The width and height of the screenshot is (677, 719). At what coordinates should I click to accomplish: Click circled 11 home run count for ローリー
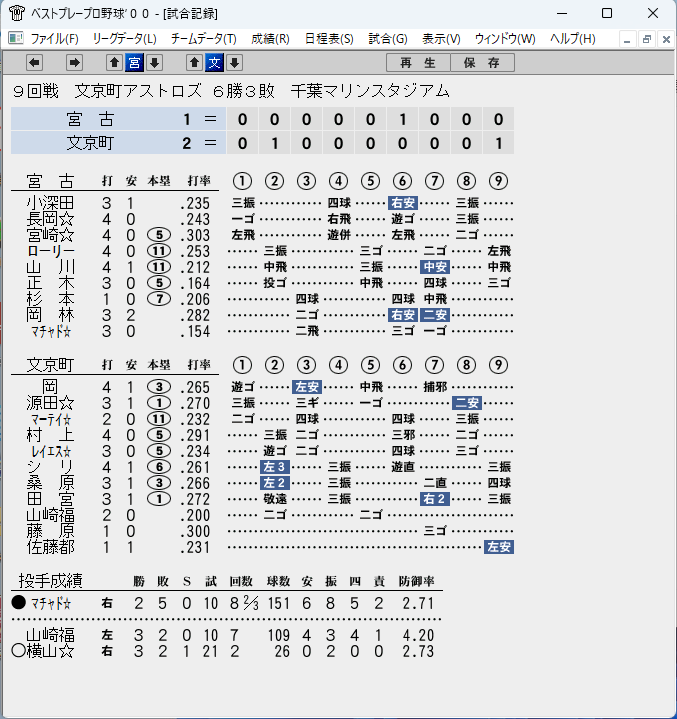click(159, 251)
